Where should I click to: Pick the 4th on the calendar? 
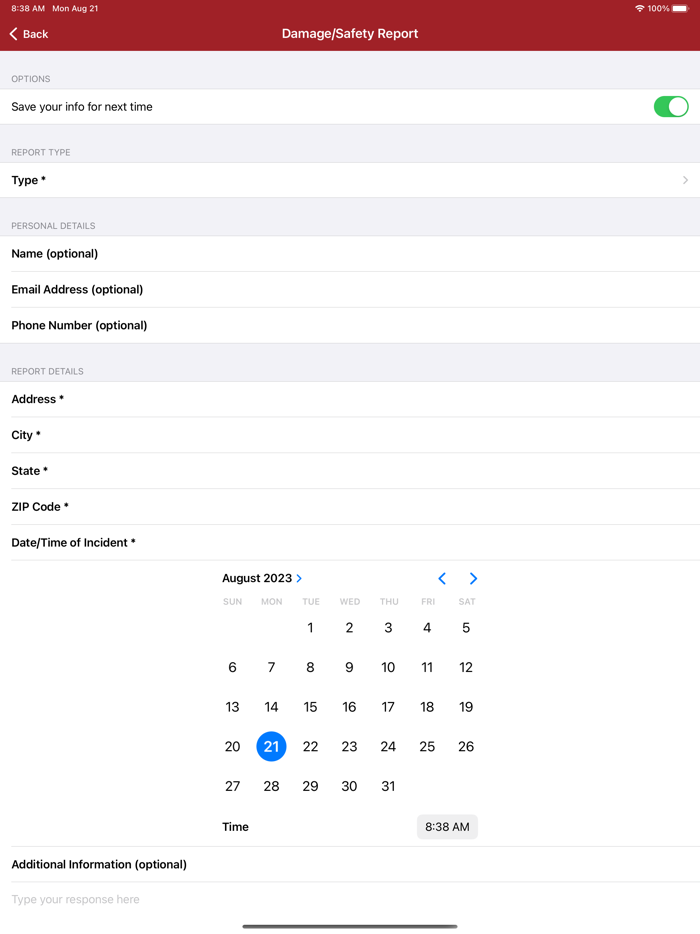tap(427, 628)
